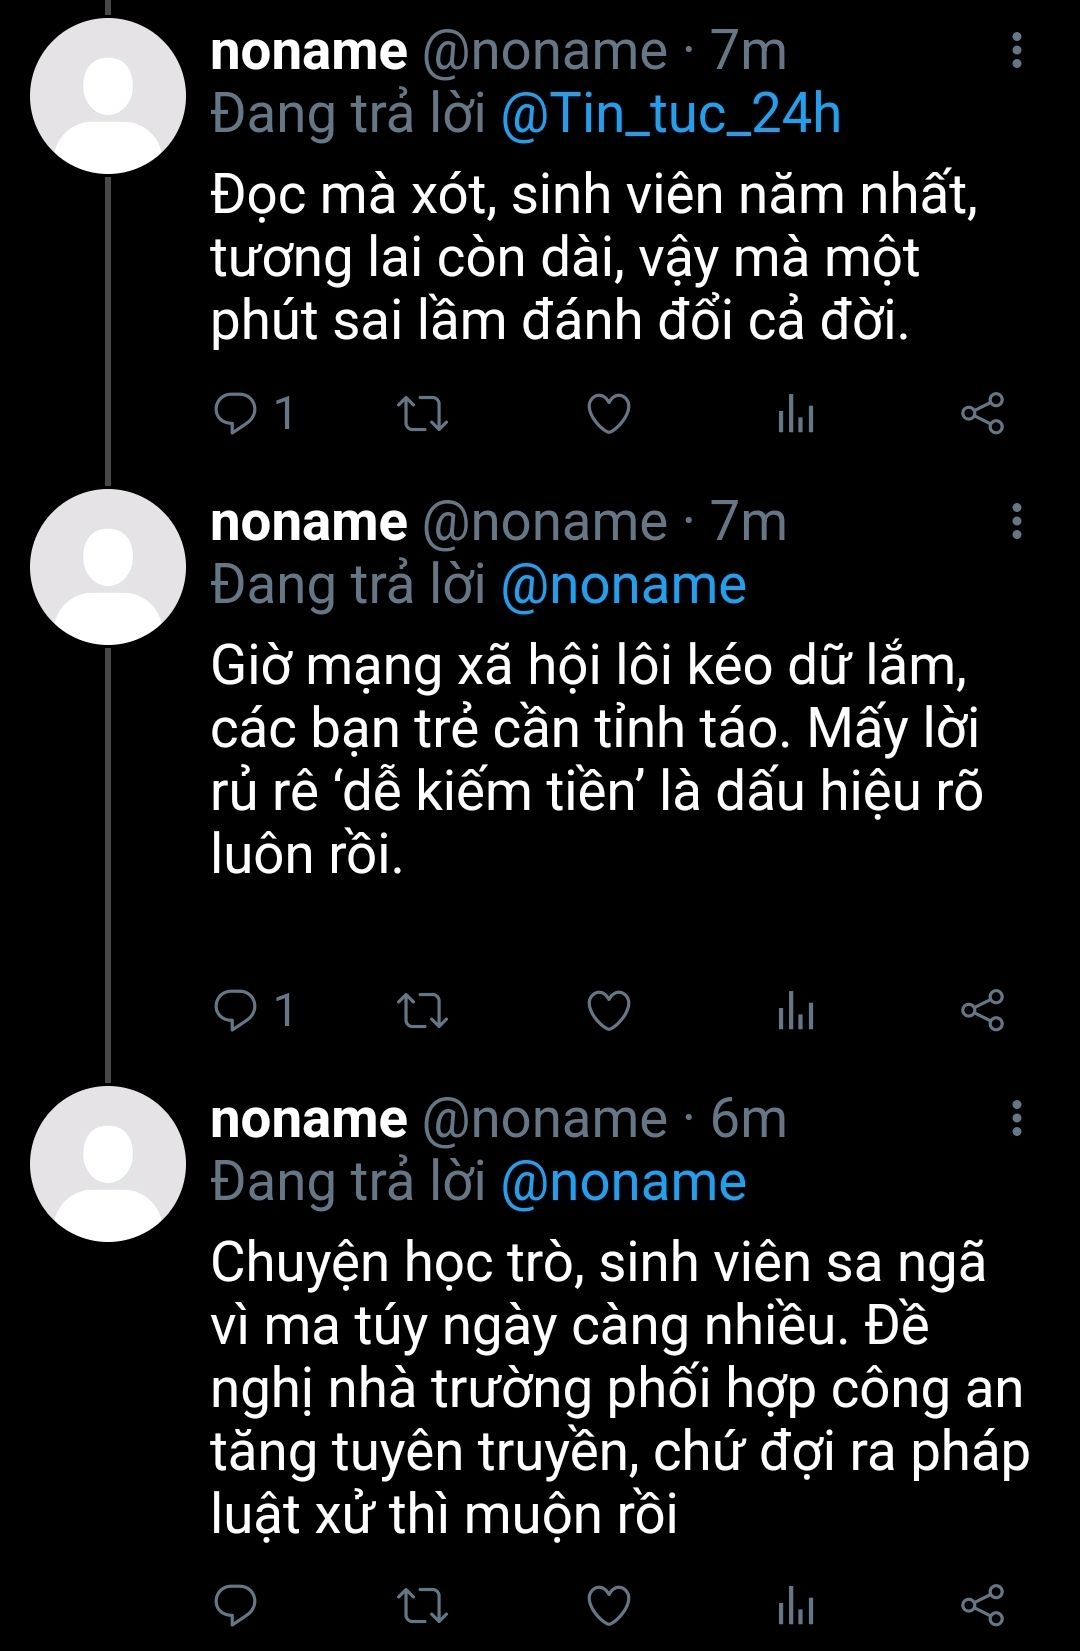Like the 'Chuyện học trò' tweet
The image size is (1080, 1651).
pyautogui.click(x=608, y=1606)
